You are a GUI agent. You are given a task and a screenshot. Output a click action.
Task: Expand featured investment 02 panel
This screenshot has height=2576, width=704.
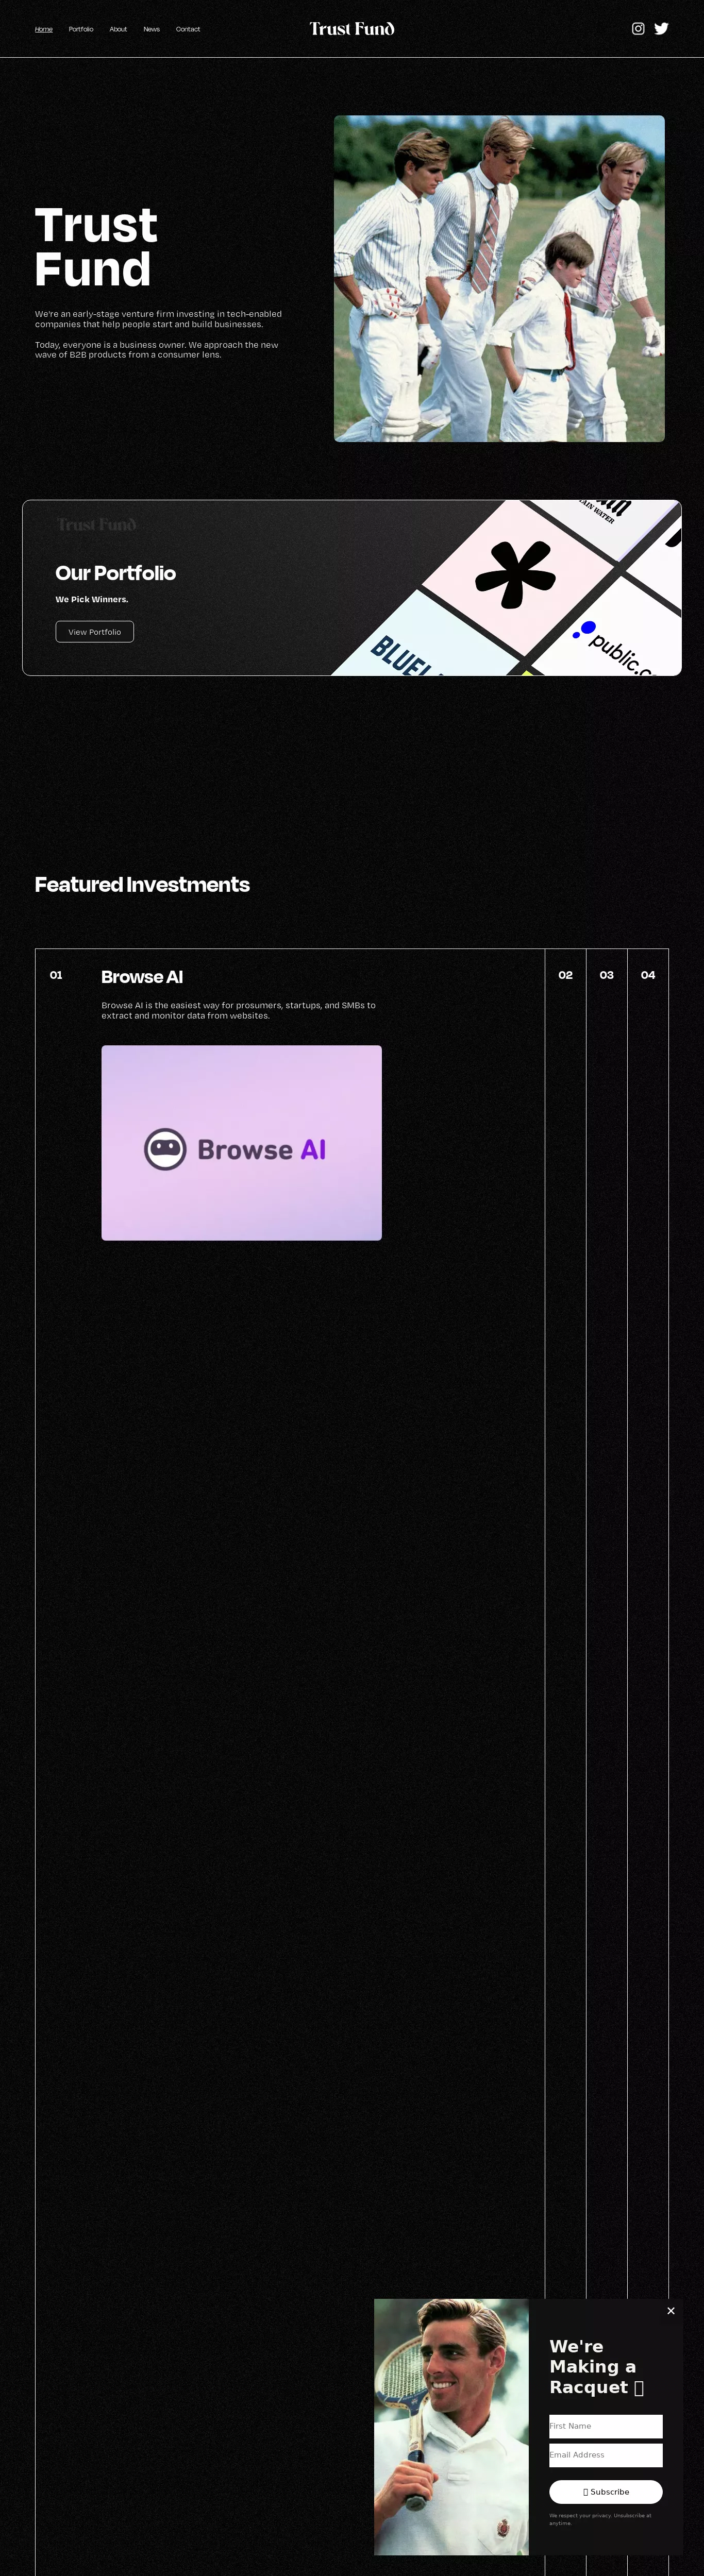click(x=566, y=975)
